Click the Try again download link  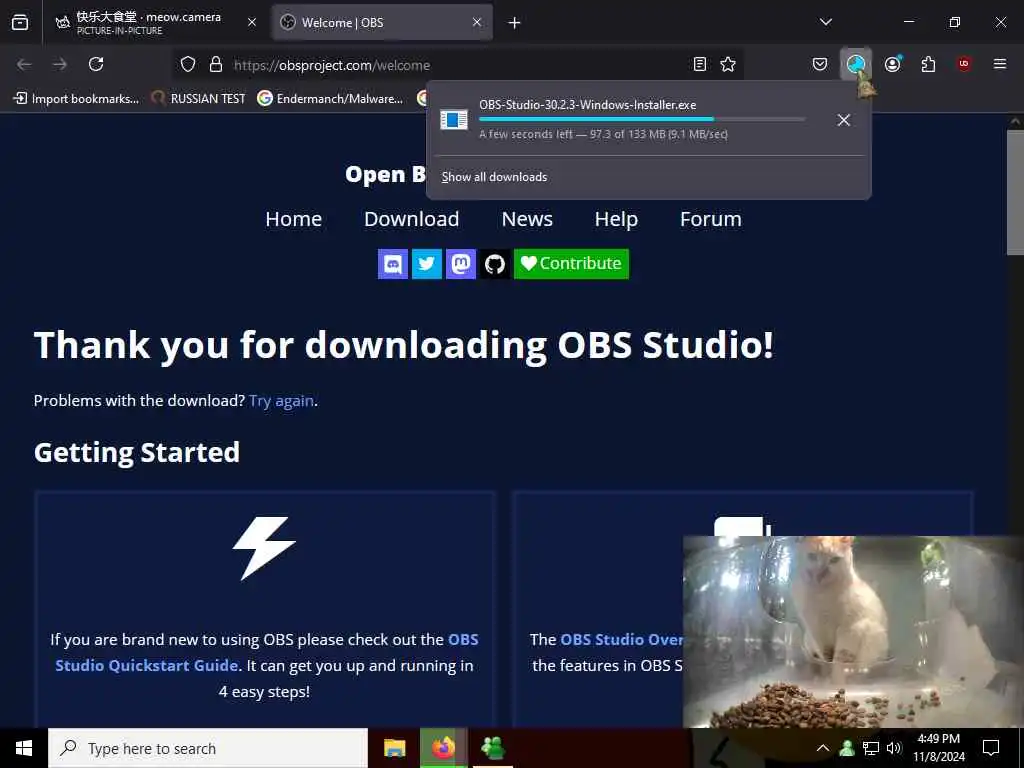pyautogui.click(x=281, y=400)
